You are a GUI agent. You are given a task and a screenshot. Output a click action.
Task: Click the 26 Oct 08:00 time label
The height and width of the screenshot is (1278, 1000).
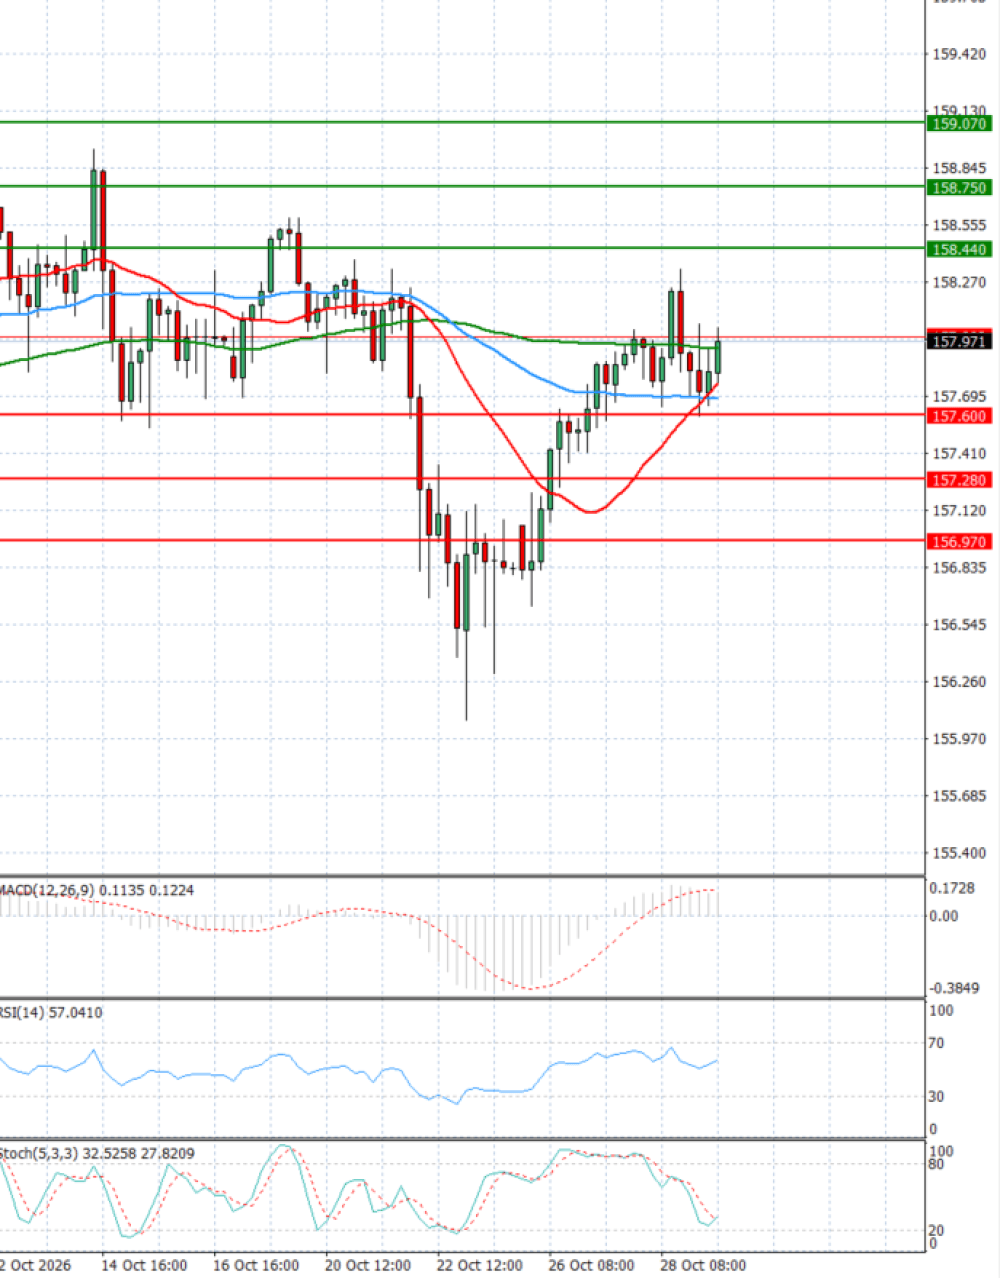click(592, 1265)
